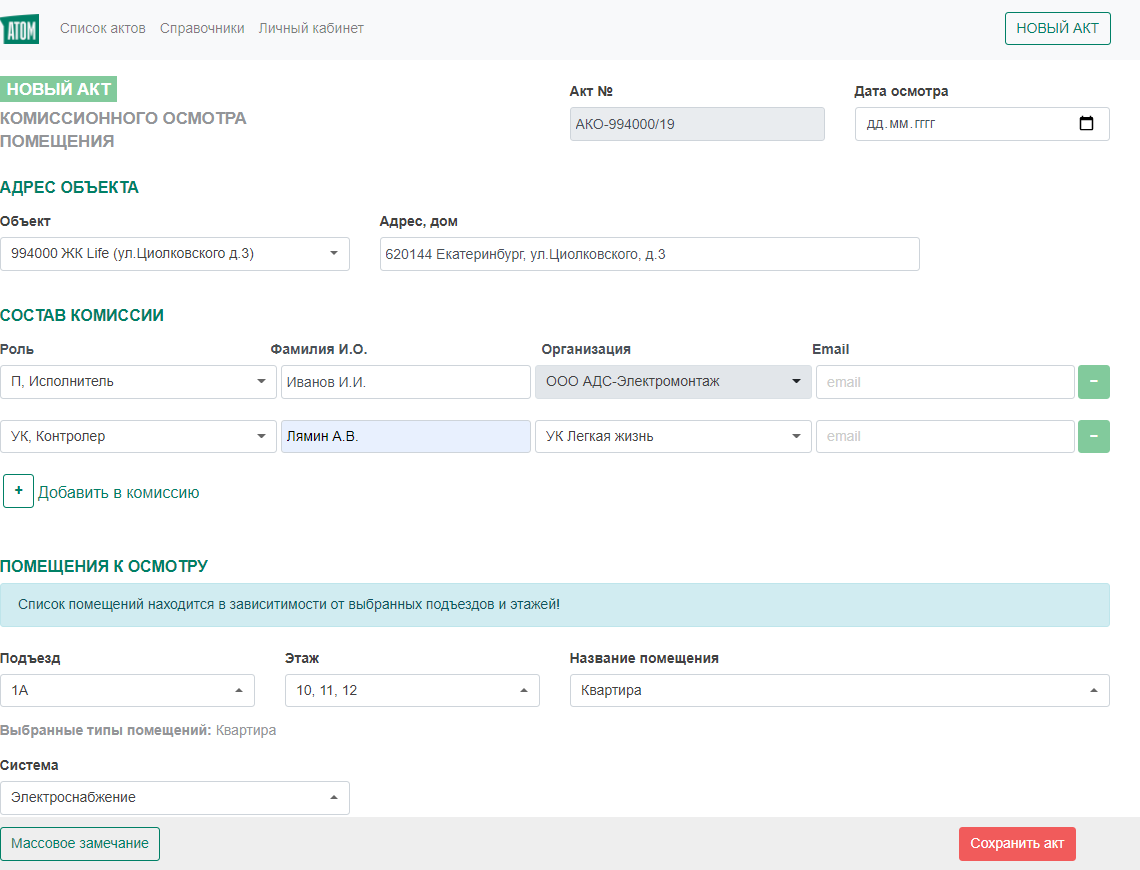Expand the Этаж dropdown with 10, 11, 12
Viewport: 1140px width, 870px height.
point(412,690)
